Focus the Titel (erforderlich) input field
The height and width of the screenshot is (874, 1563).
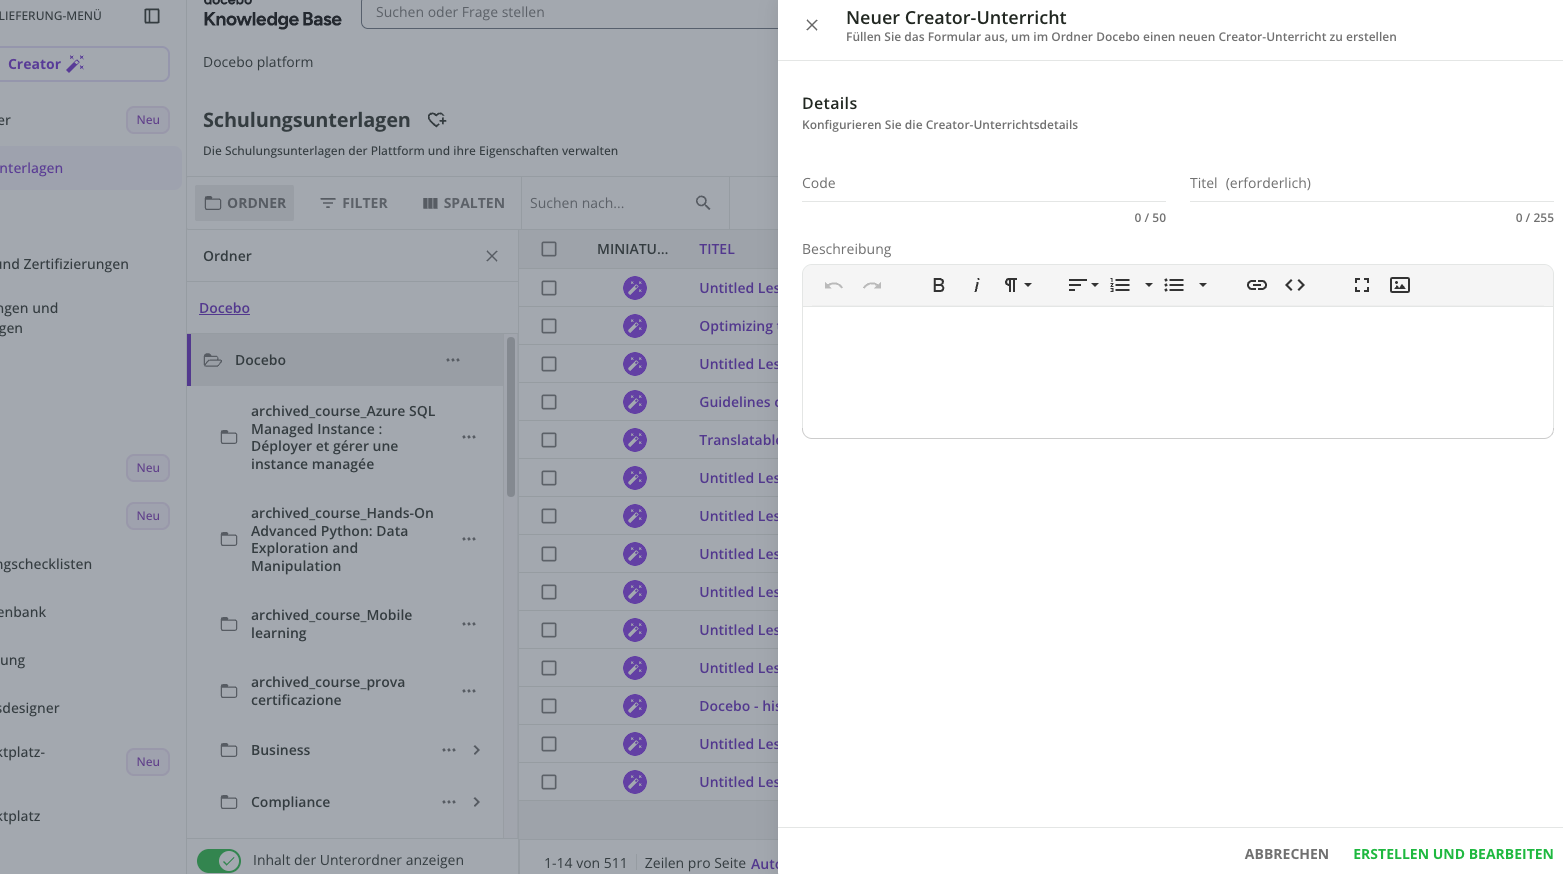[x=1372, y=183]
